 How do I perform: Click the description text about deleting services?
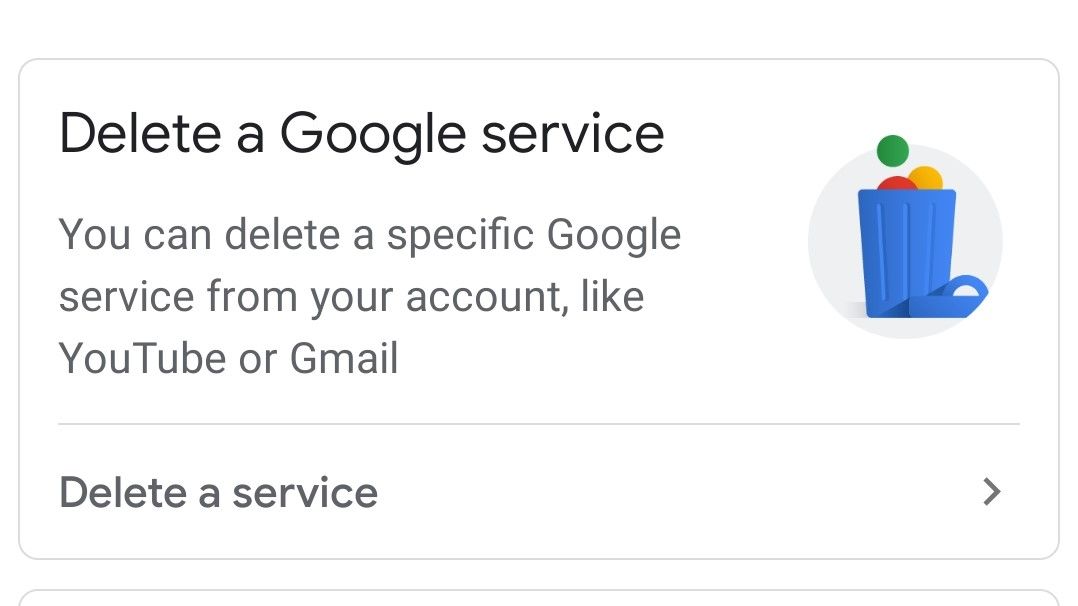click(372, 296)
